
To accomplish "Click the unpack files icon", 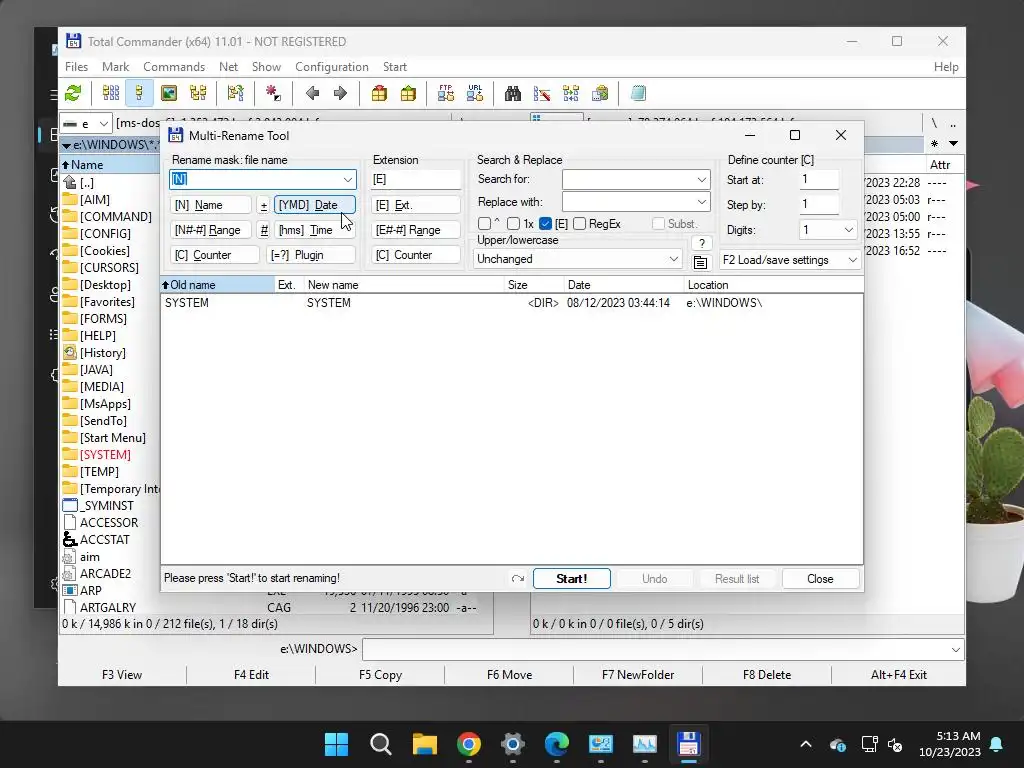I will [408, 93].
